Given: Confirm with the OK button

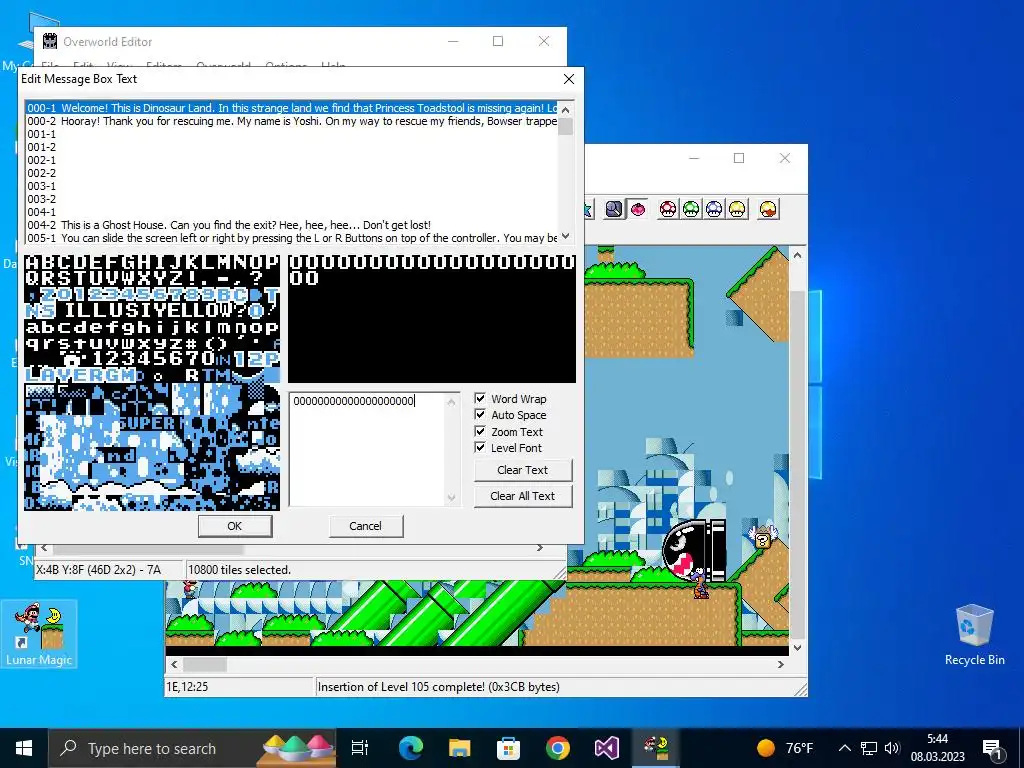Looking at the screenshot, I should (235, 526).
